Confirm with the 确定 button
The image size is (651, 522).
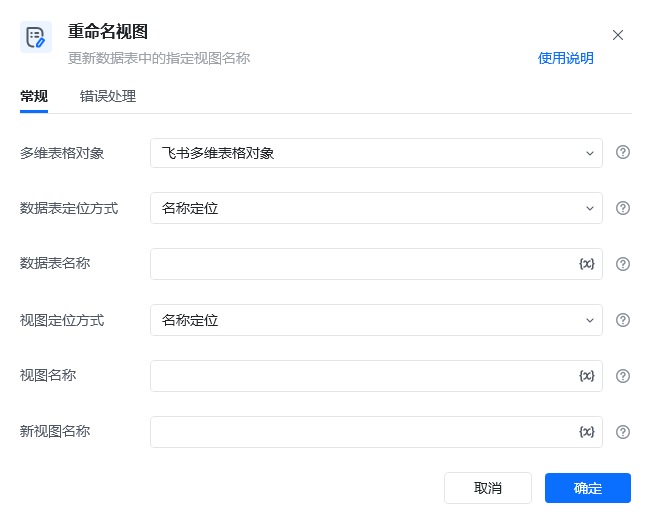pos(588,488)
